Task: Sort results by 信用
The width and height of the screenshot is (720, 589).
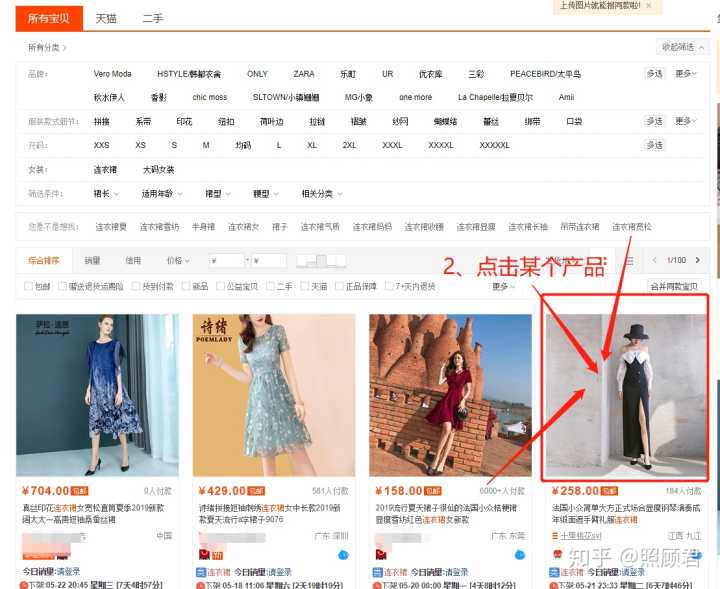Action: [x=133, y=261]
